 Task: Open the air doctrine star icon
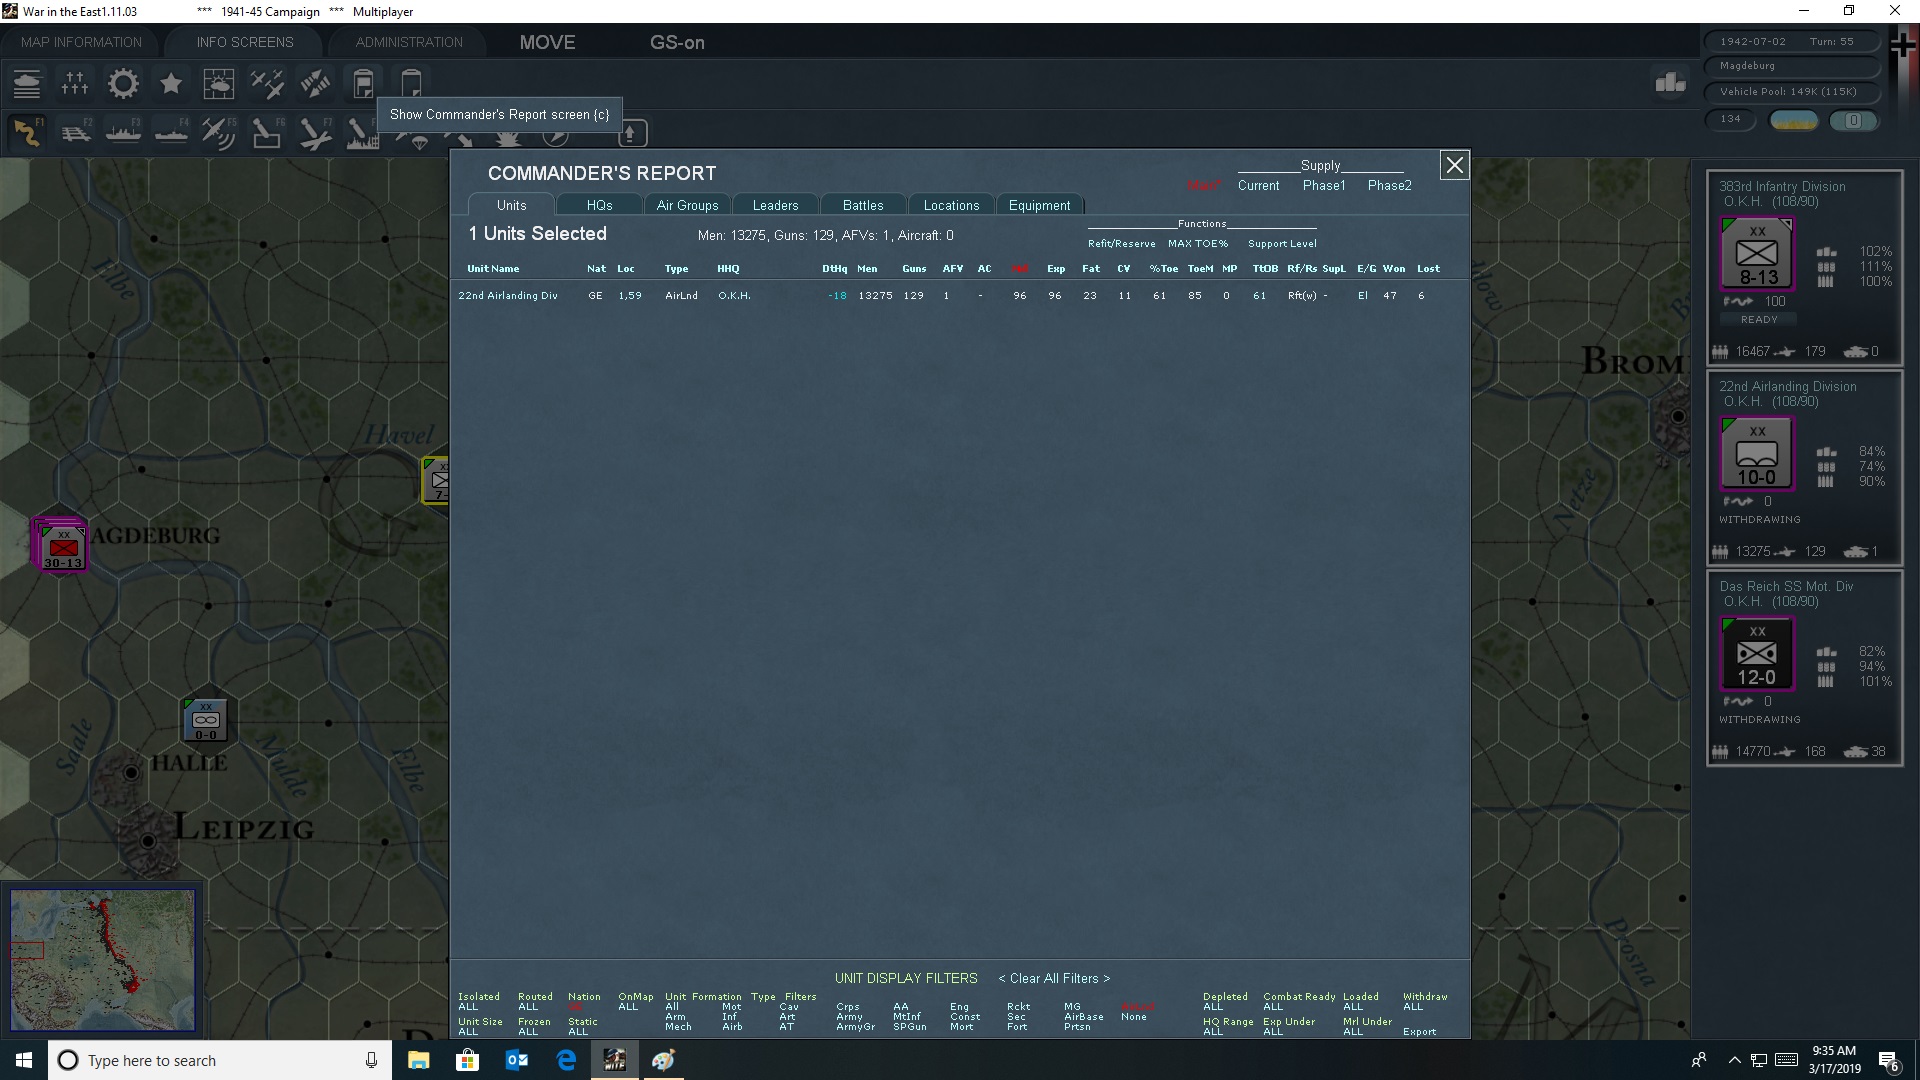click(x=170, y=83)
